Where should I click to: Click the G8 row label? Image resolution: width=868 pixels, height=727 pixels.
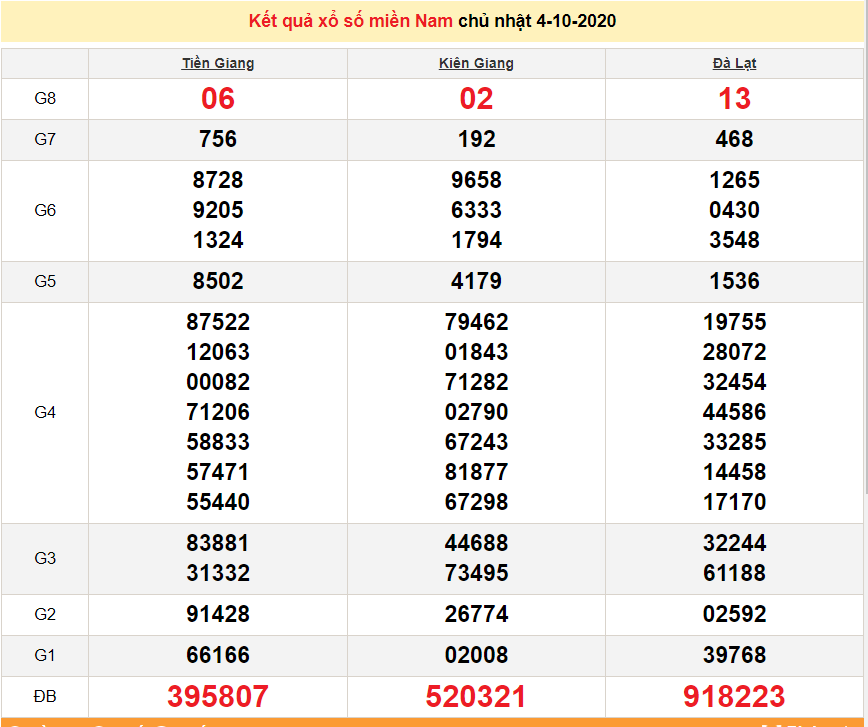45,98
